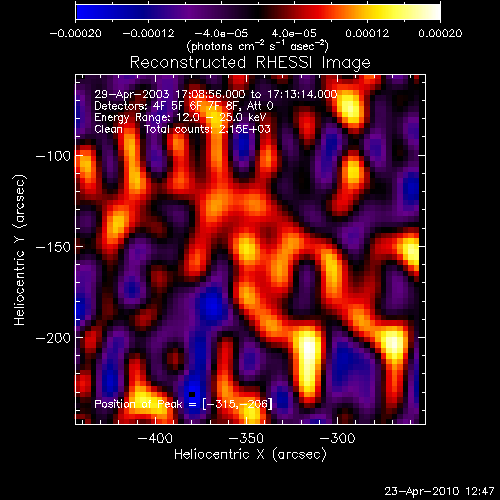Click the 'Heliocentric X (arcsec)' axis title

pyautogui.click(x=250, y=454)
